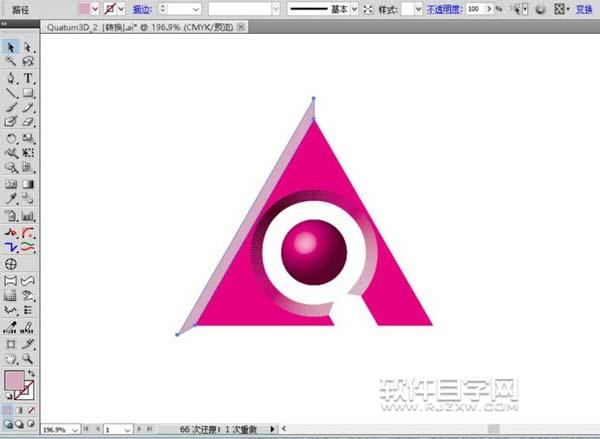This screenshot has height=439, width=600.
Task: Open the fill color dropdown in control bar
Action: coord(95,9)
